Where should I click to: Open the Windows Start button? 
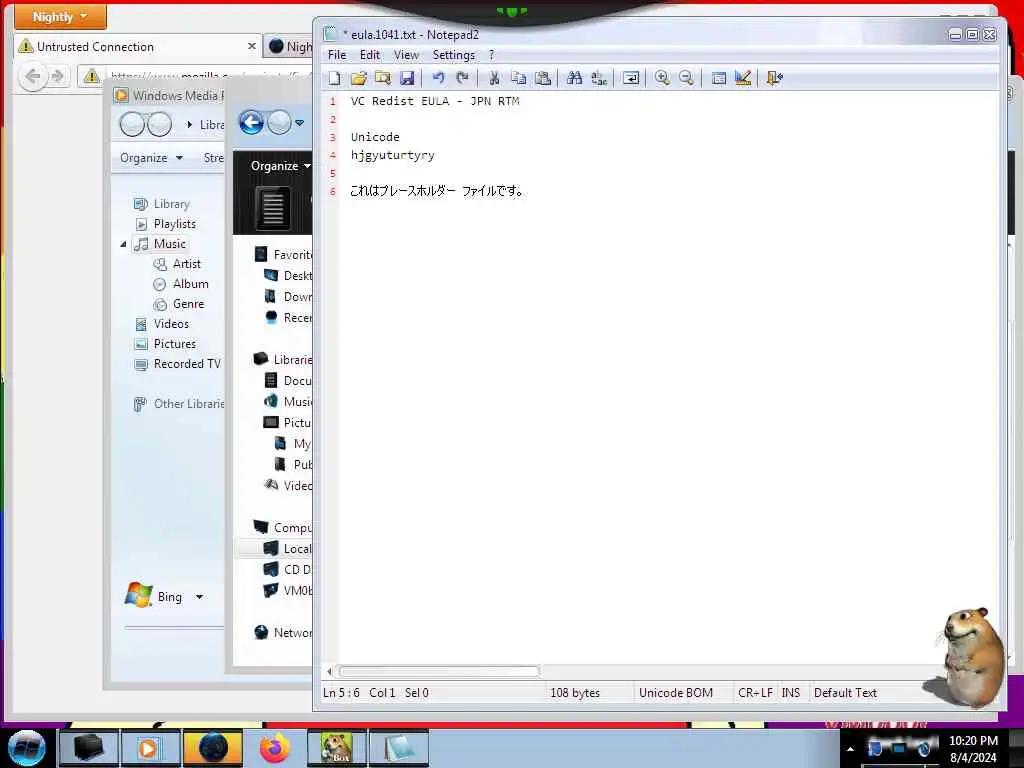coord(27,748)
